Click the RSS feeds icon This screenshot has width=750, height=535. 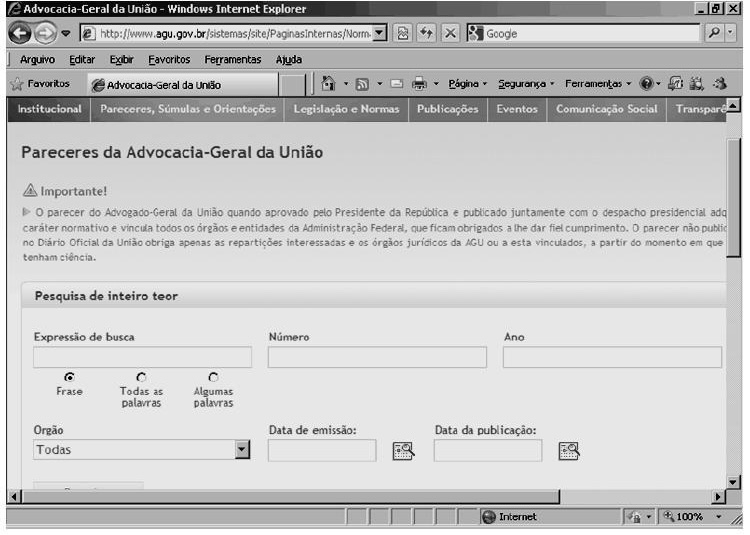(362, 84)
